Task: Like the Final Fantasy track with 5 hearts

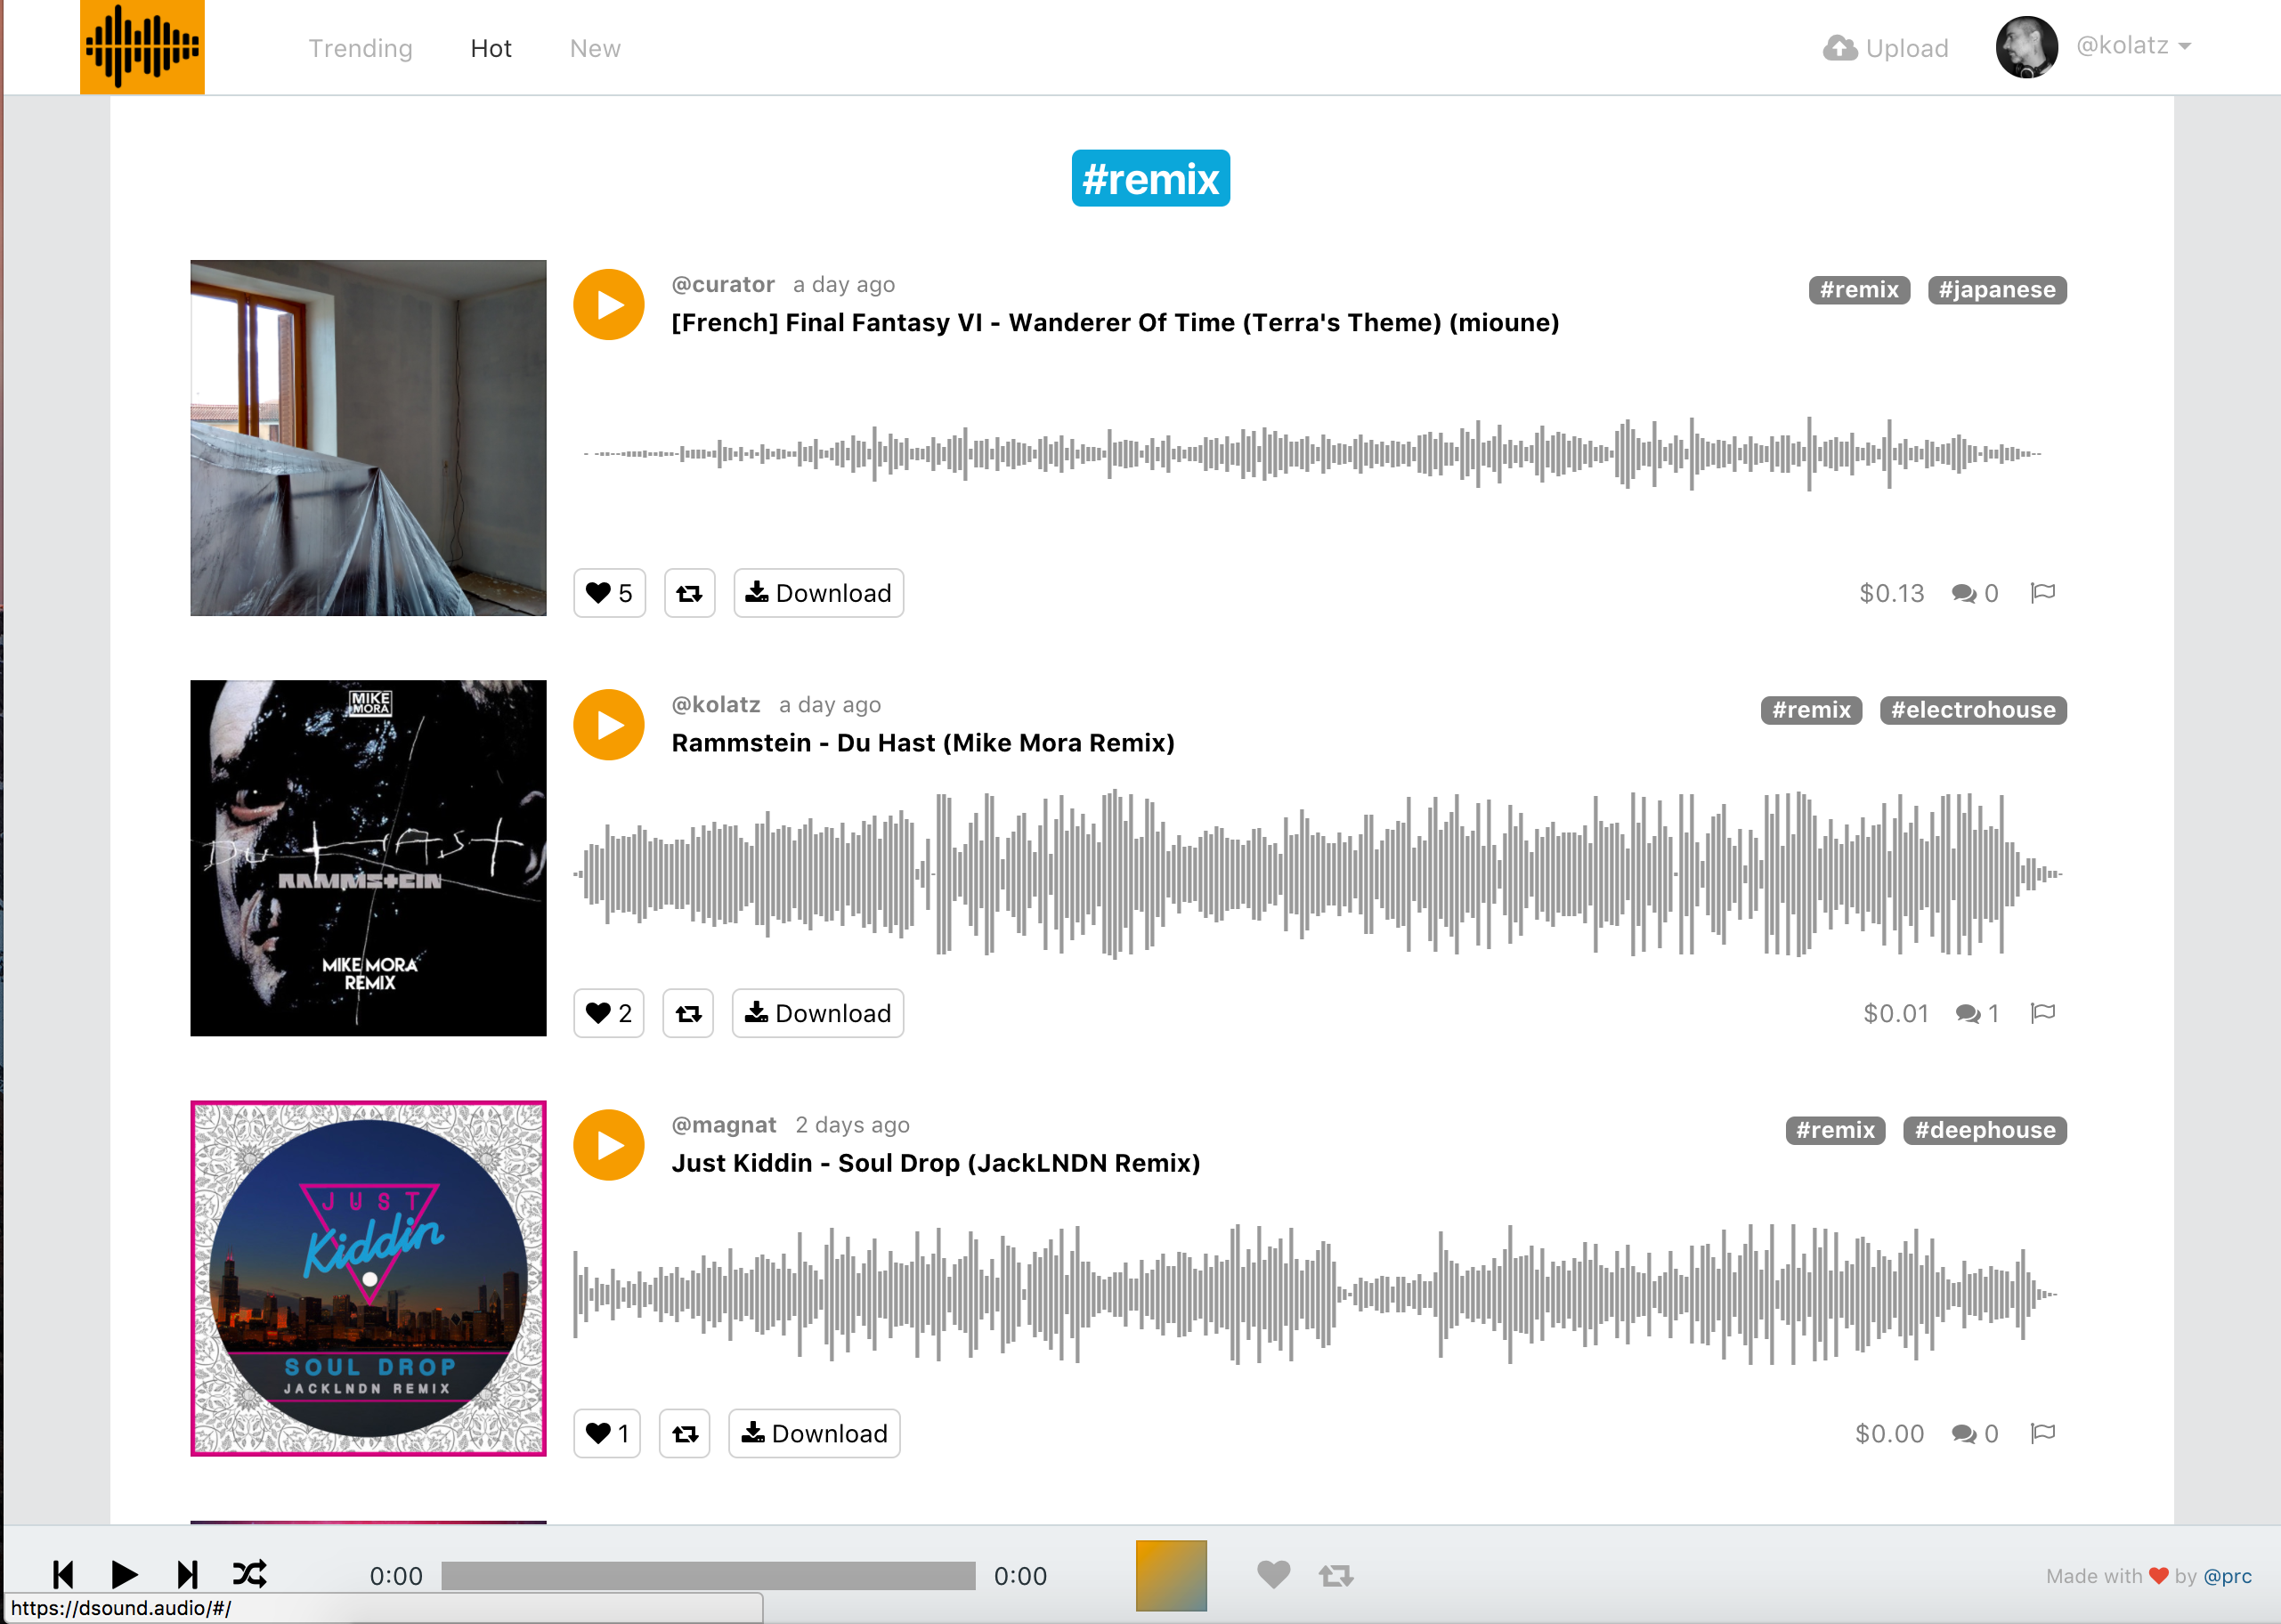Action: (x=609, y=593)
